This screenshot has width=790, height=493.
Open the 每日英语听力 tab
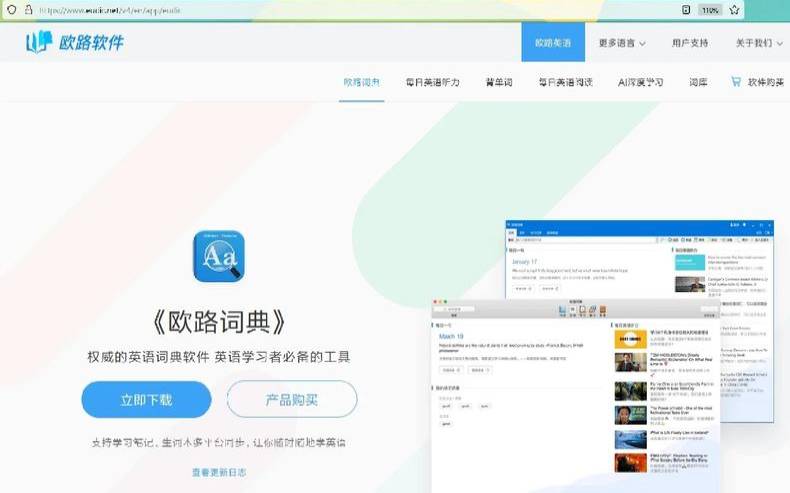(x=432, y=82)
